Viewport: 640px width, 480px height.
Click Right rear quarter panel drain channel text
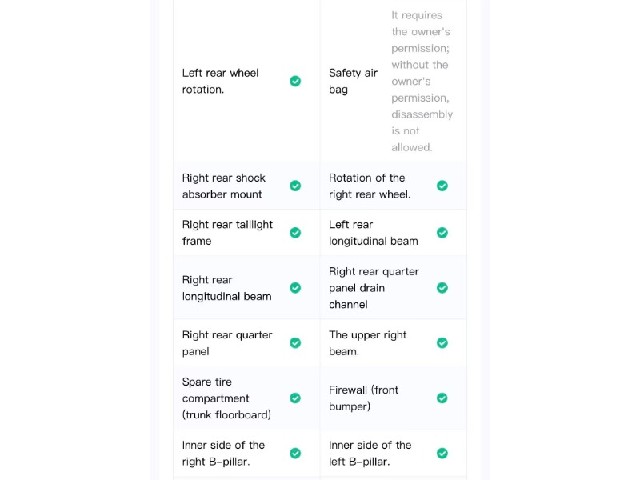[374, 288]
